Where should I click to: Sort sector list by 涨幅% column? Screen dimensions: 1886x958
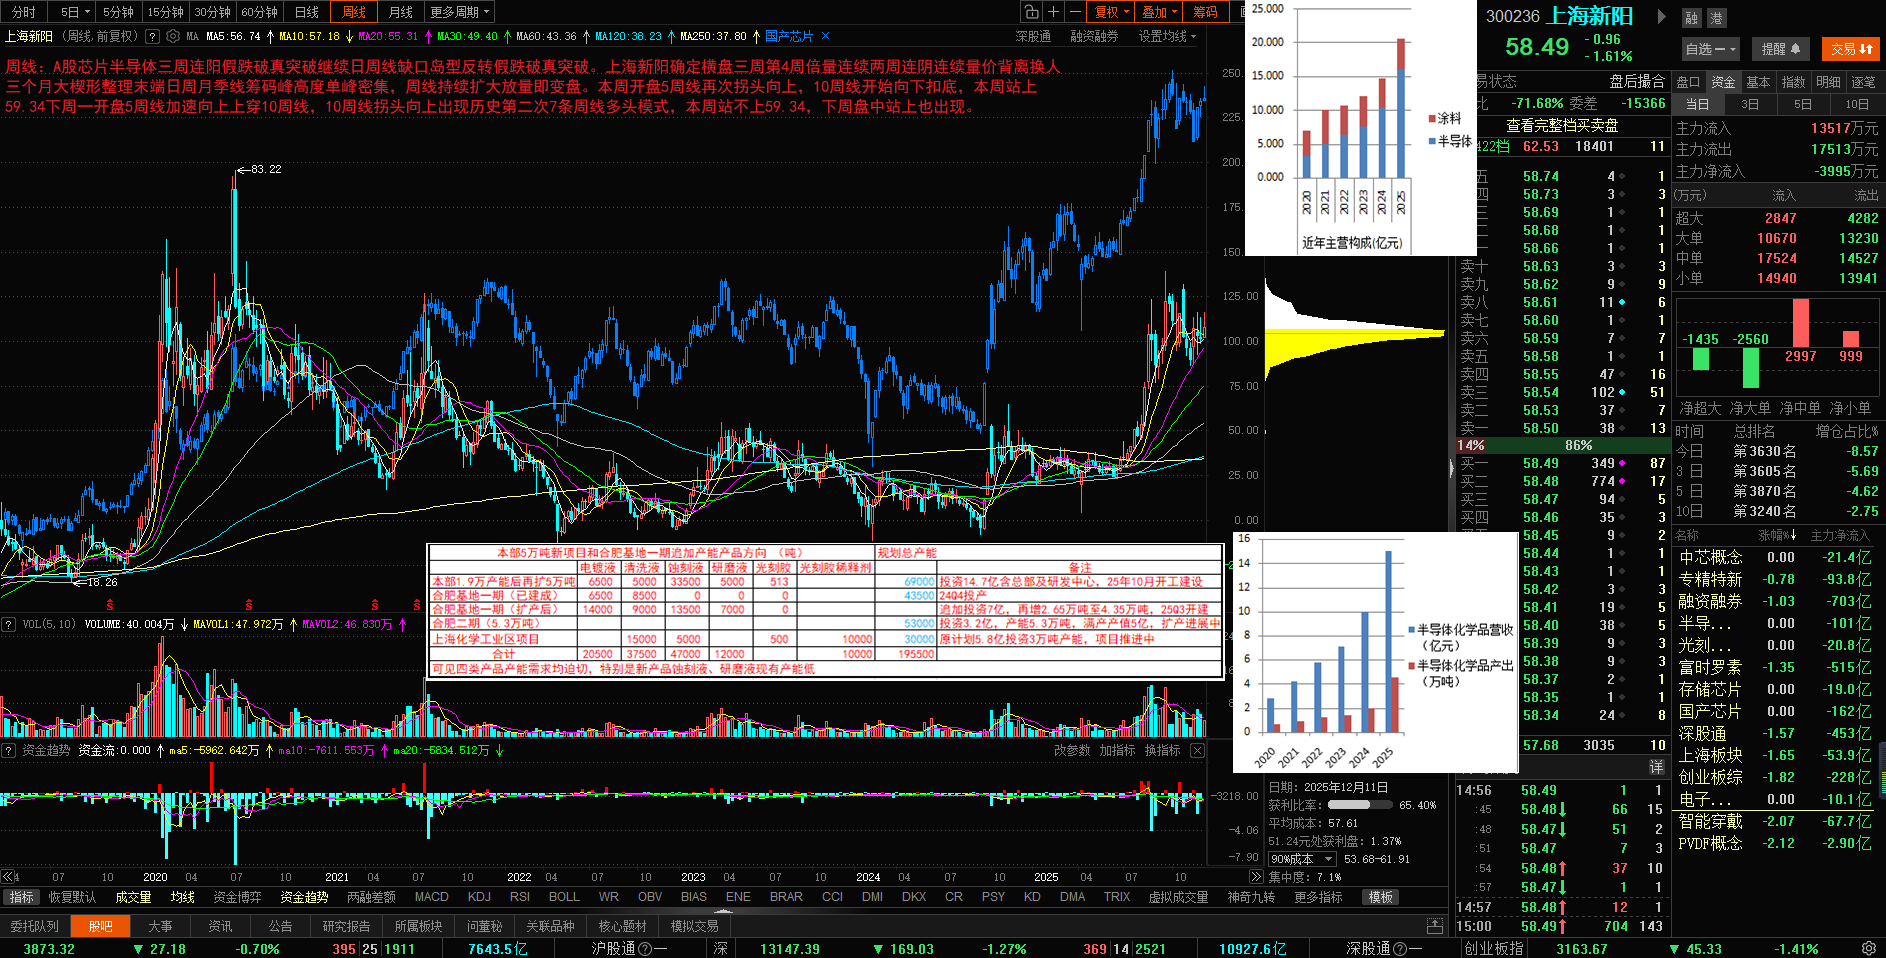point(1777,536)
